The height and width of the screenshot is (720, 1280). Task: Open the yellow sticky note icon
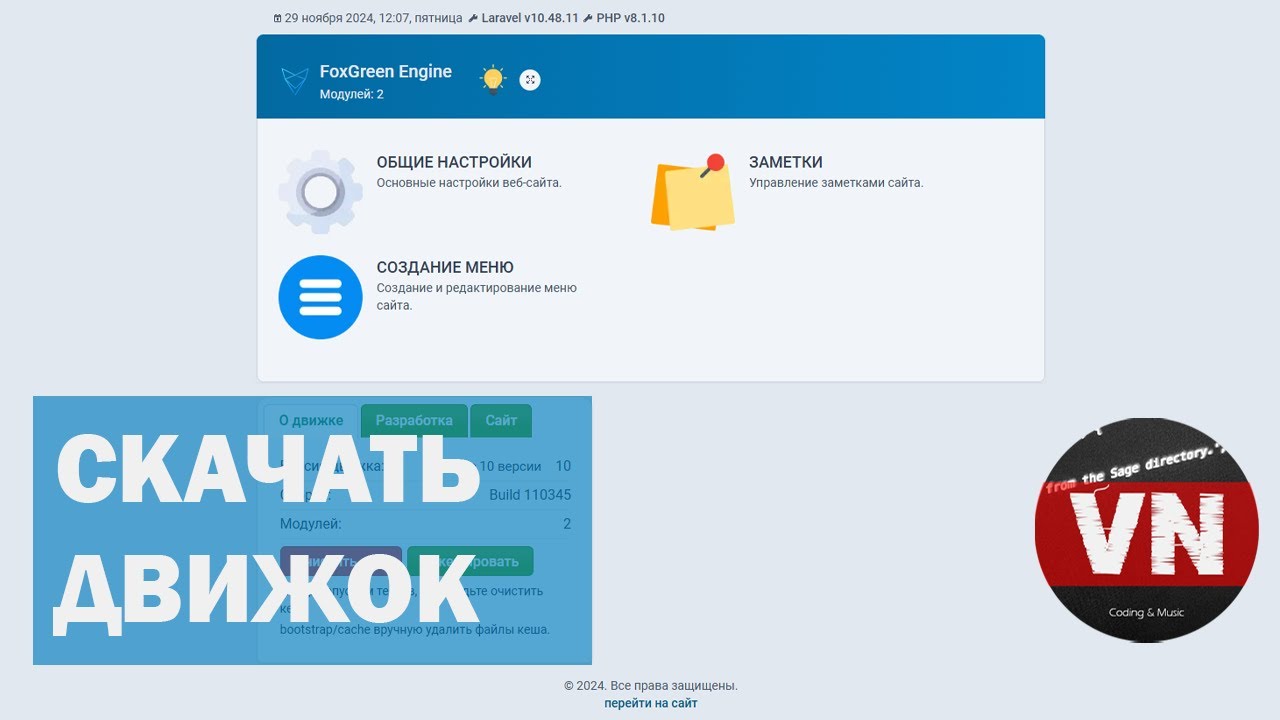pyautogui.click(x=692, y=194)
